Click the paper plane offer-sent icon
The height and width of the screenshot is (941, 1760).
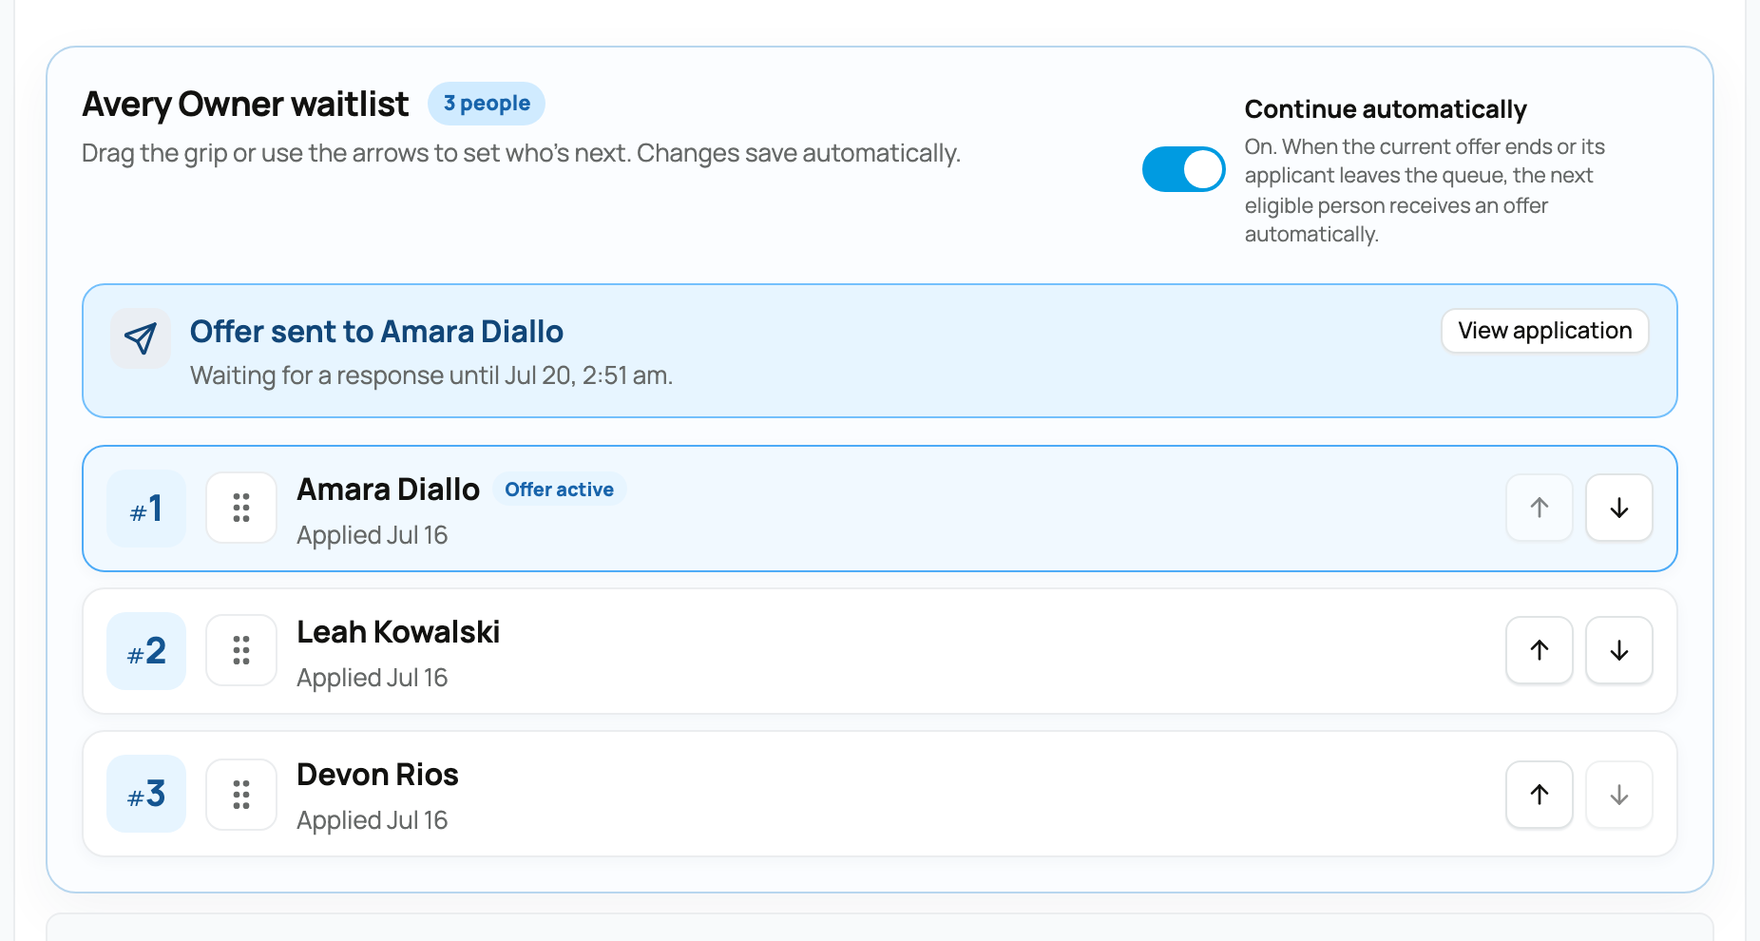coord(140,338)
